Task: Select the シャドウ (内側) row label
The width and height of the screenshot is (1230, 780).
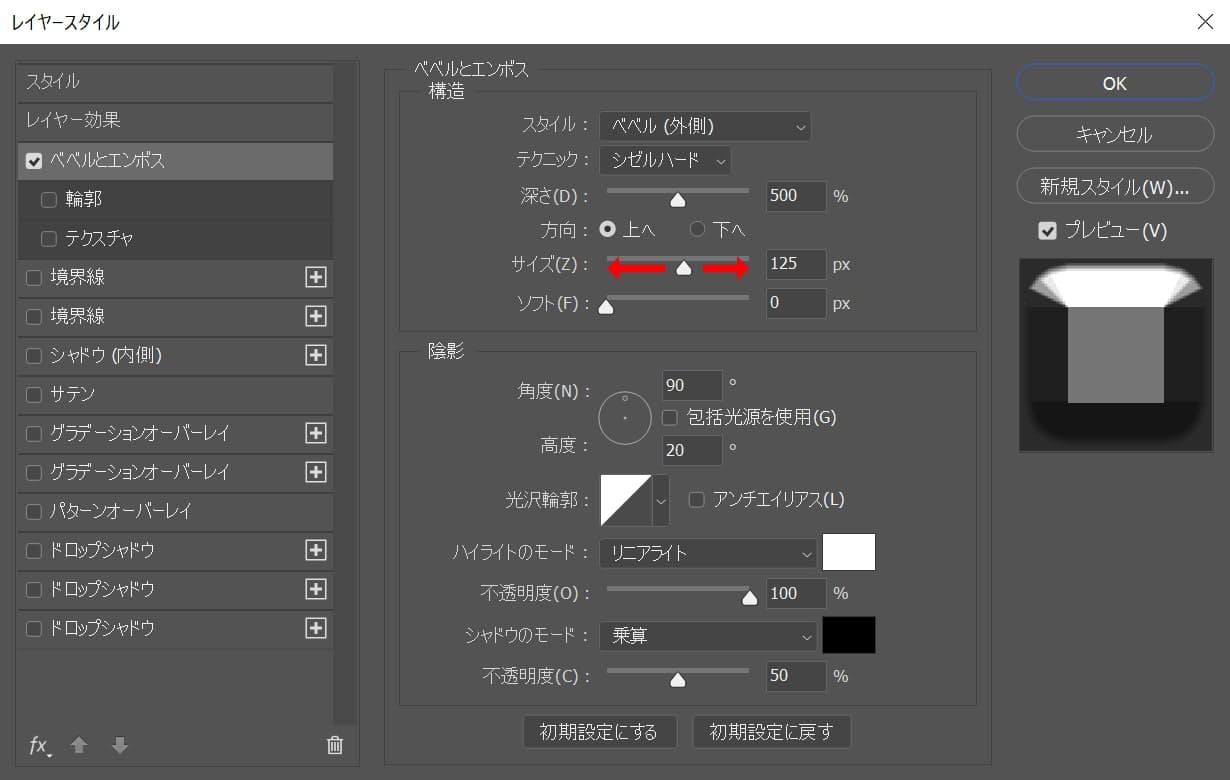Action: pos(106,355)
